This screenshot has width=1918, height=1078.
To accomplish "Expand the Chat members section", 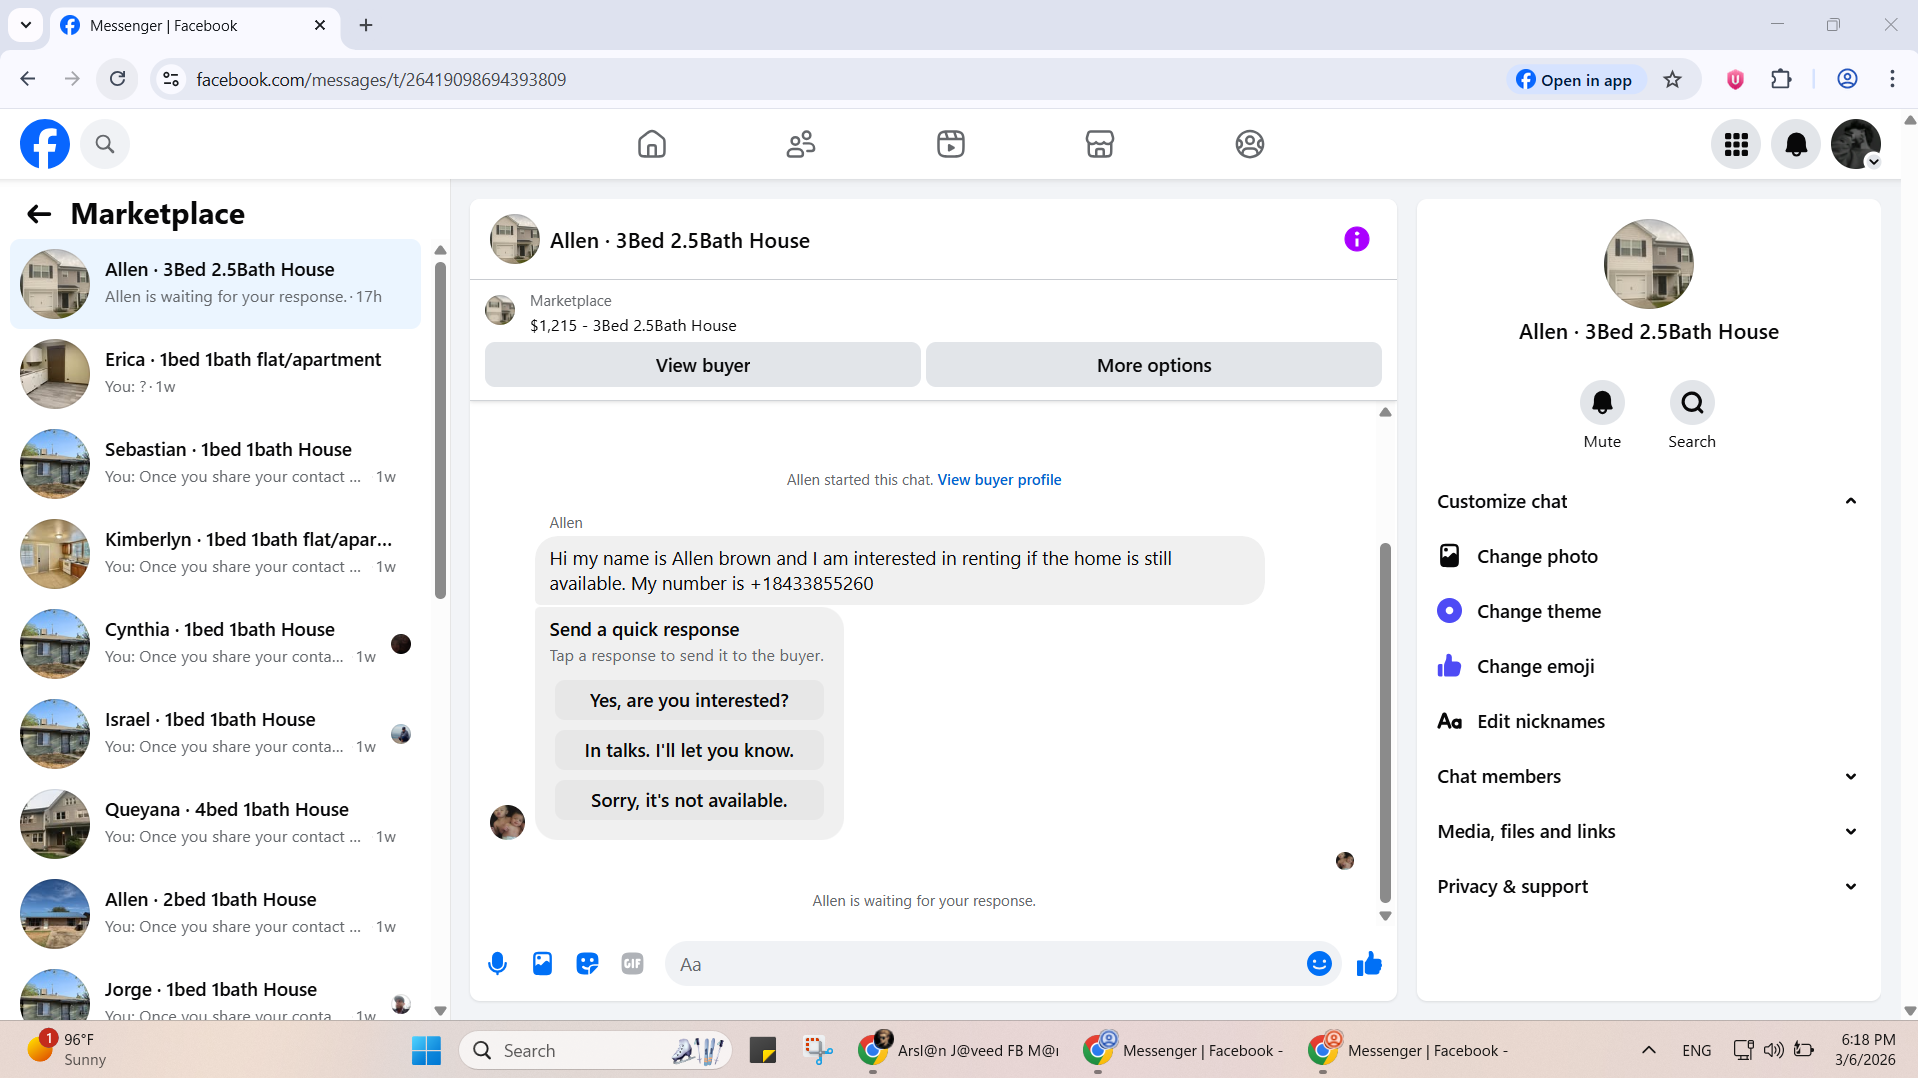I will point(1850,777).
